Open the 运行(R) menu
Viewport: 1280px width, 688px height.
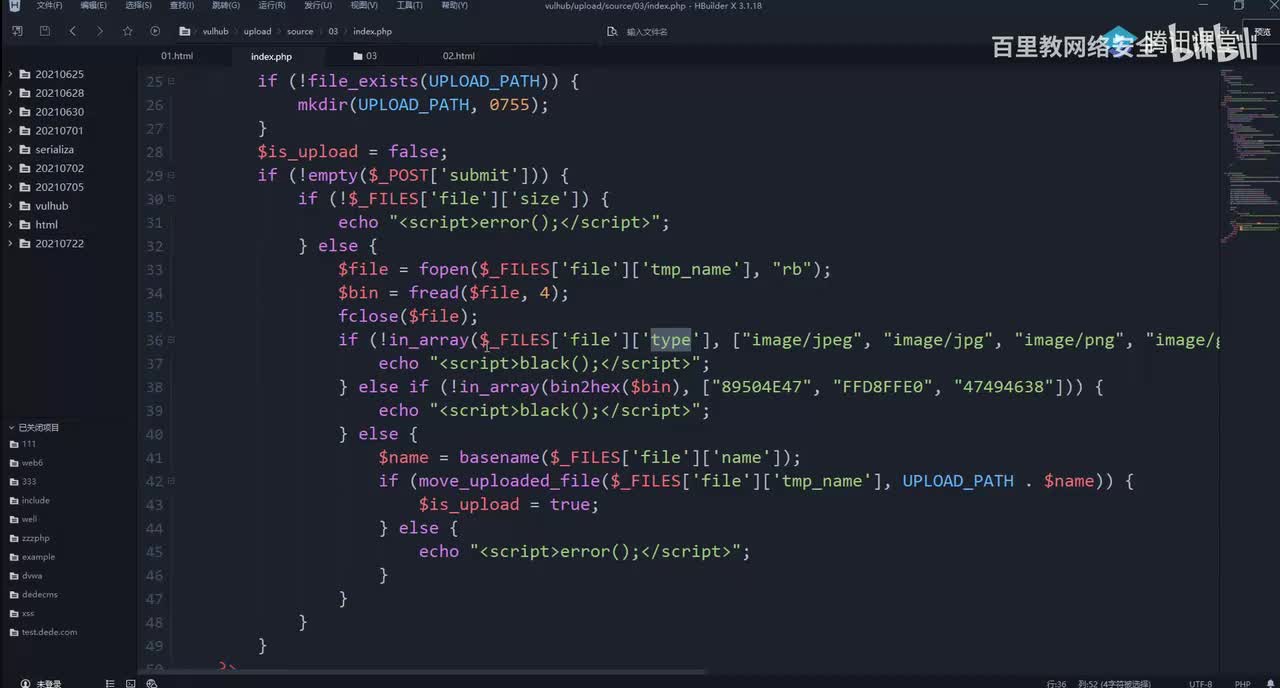coord(272,5)
